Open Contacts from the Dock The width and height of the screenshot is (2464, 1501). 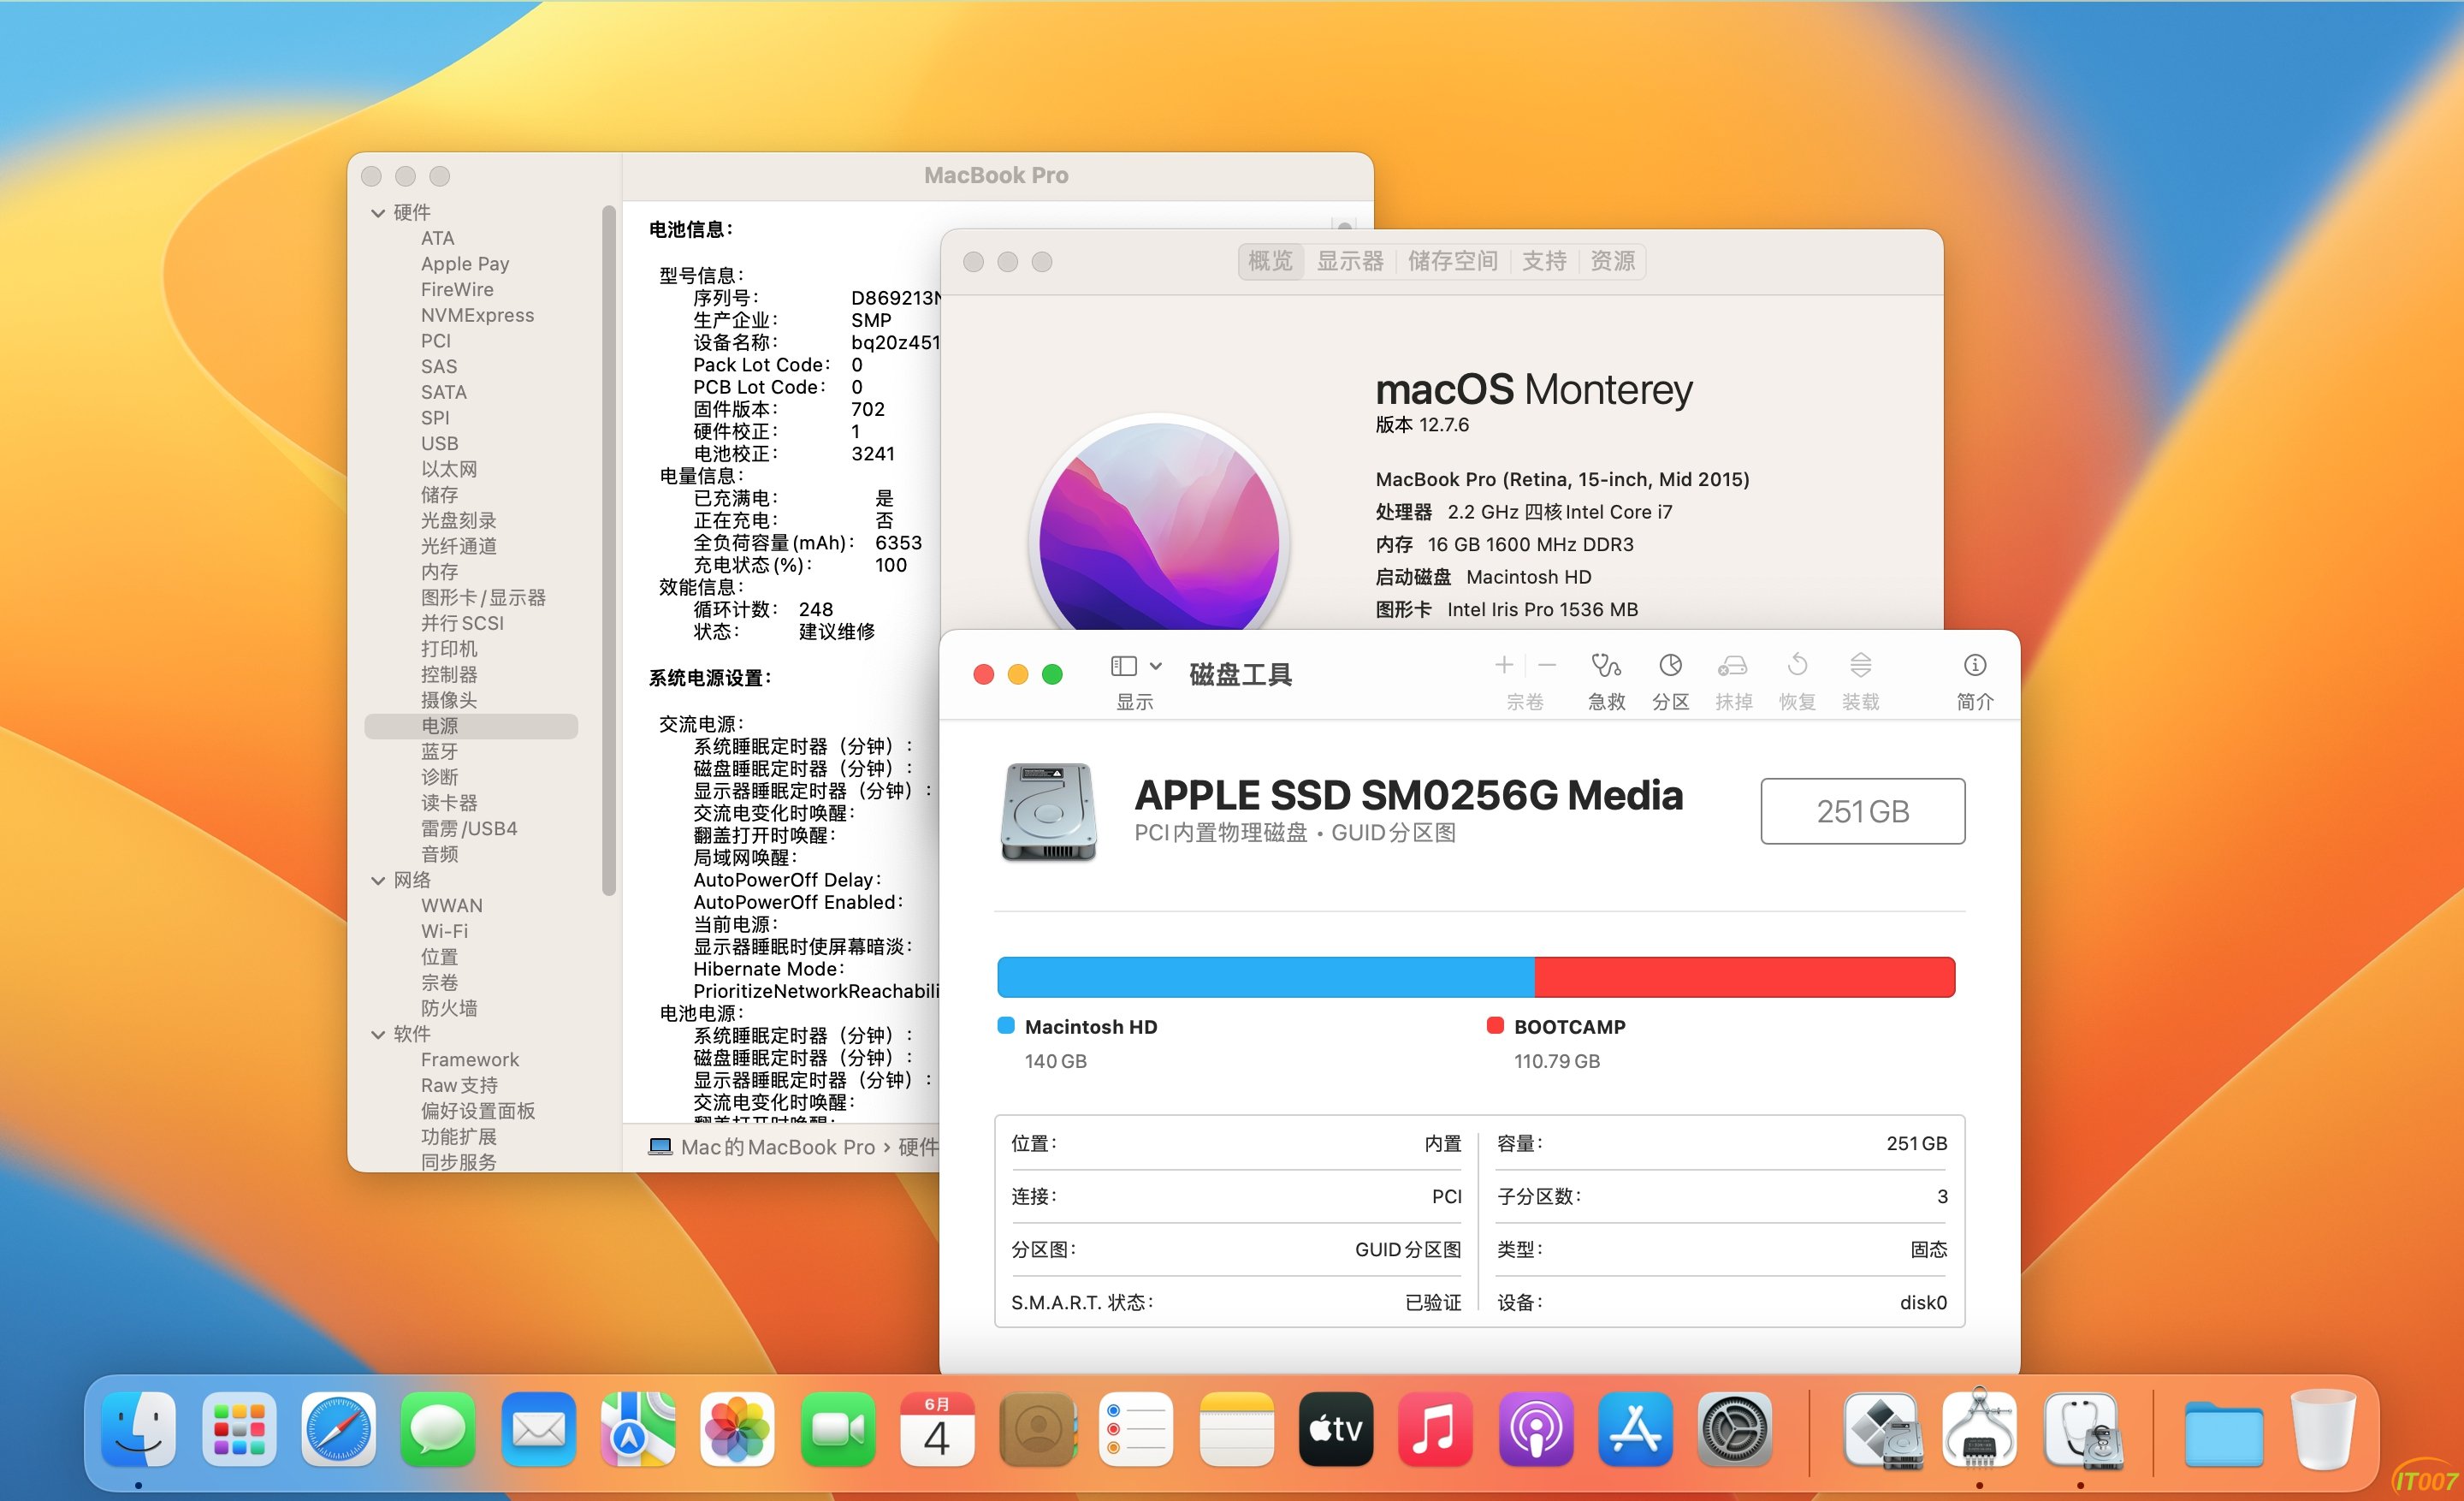[x=1037, y=1430]
